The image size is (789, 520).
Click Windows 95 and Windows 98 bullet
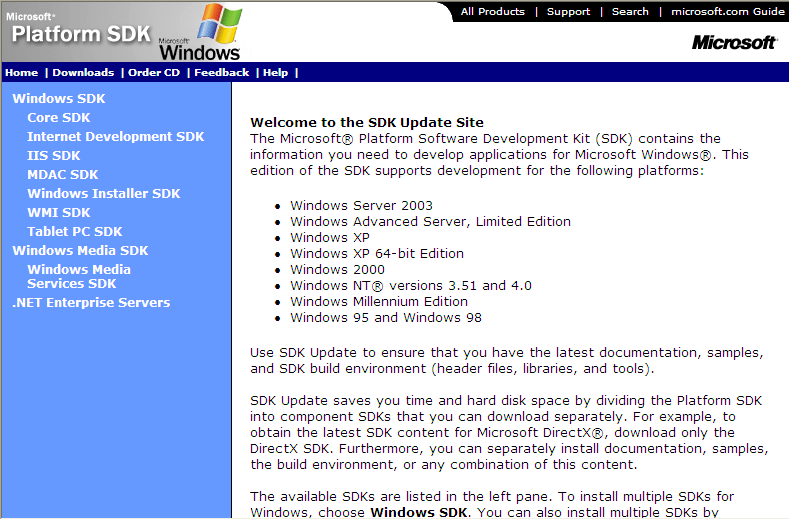(386, 318)
